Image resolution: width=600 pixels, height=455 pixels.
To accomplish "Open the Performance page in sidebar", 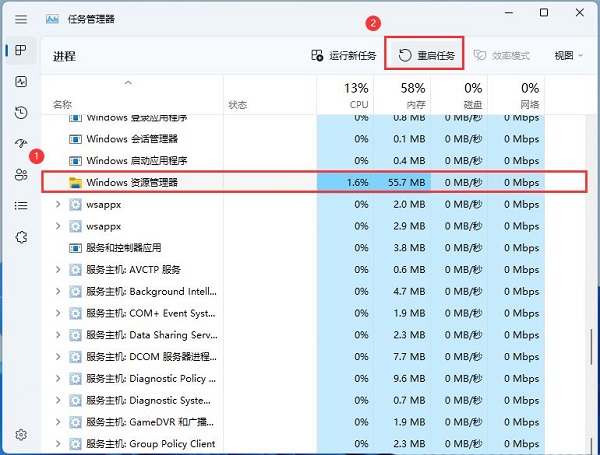I will pyautogui.click(x=21, y=82).
